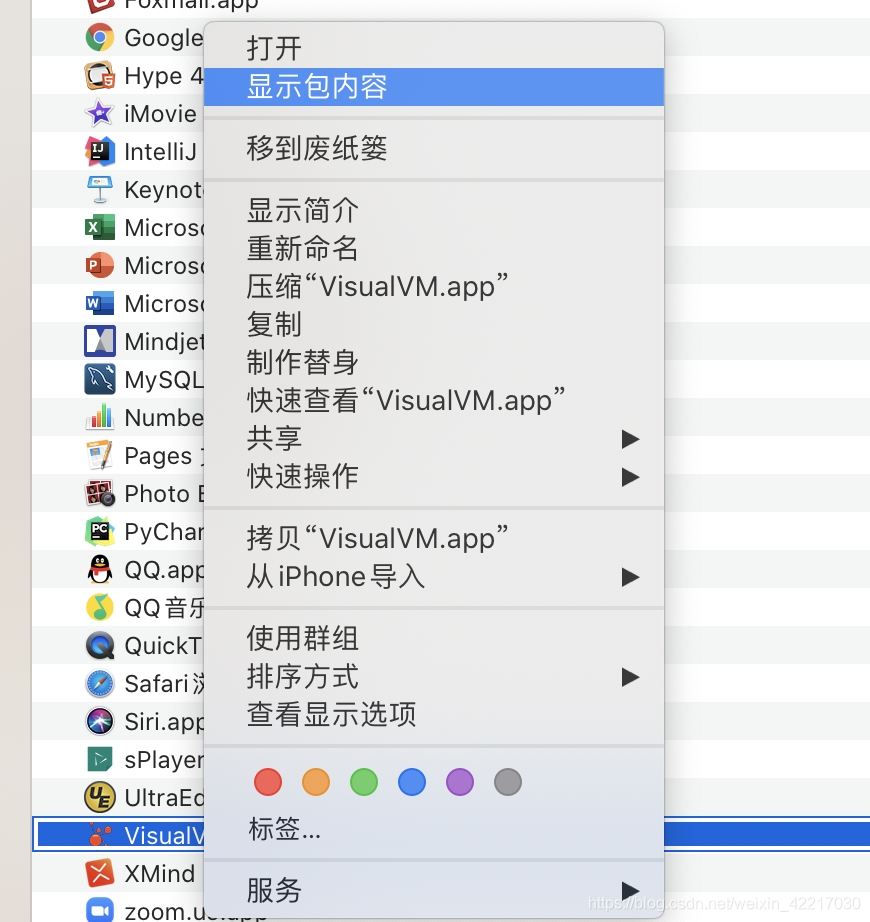
Task: Click 拷贝"VisualVM.app" menu entry
Action: (434, 538)
